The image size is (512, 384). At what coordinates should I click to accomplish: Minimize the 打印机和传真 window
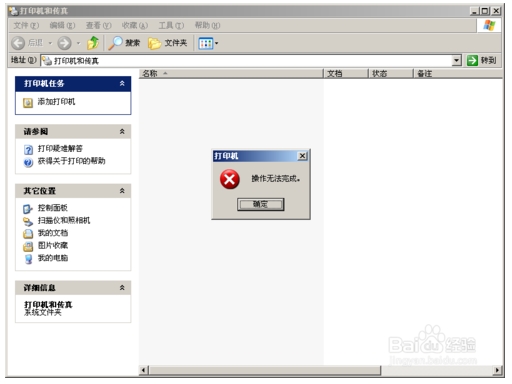(x=475, y=11)
